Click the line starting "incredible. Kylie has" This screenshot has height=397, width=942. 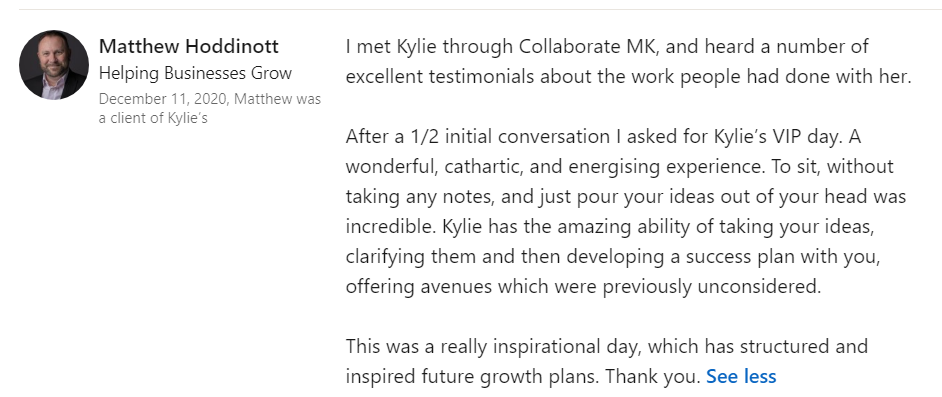609,226
